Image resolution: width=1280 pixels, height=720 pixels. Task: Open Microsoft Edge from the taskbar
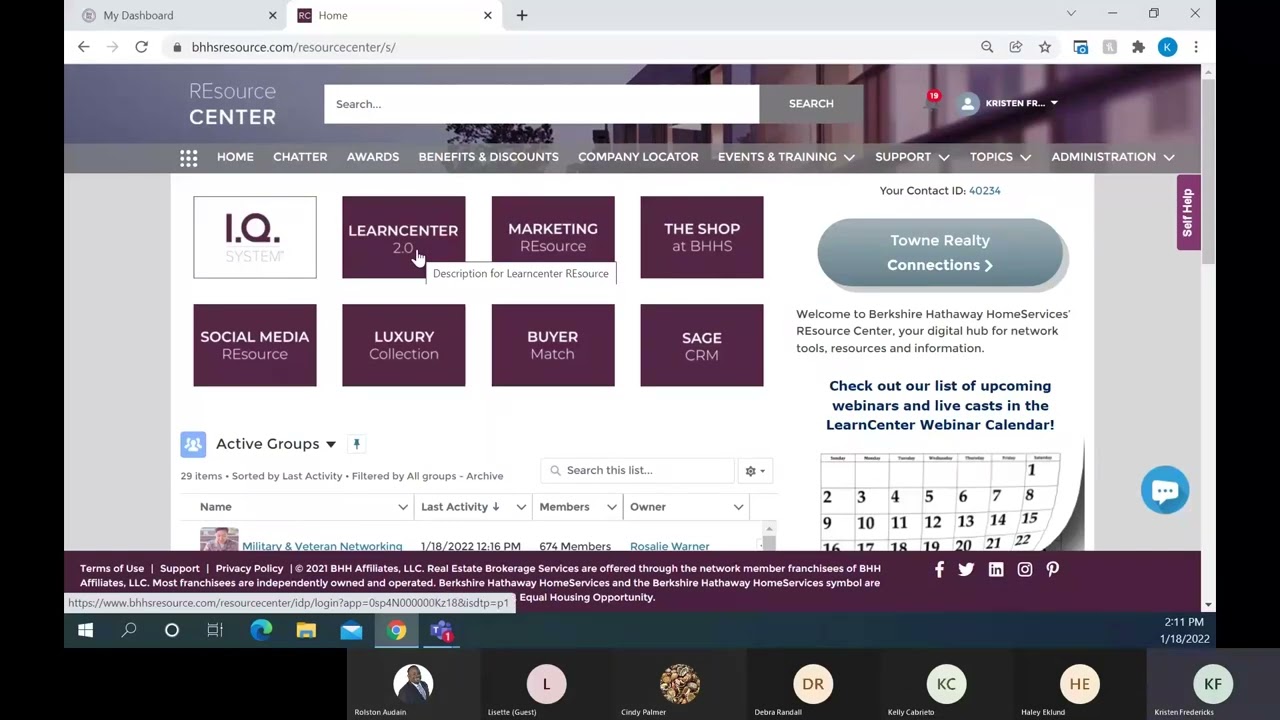(261, 631)
